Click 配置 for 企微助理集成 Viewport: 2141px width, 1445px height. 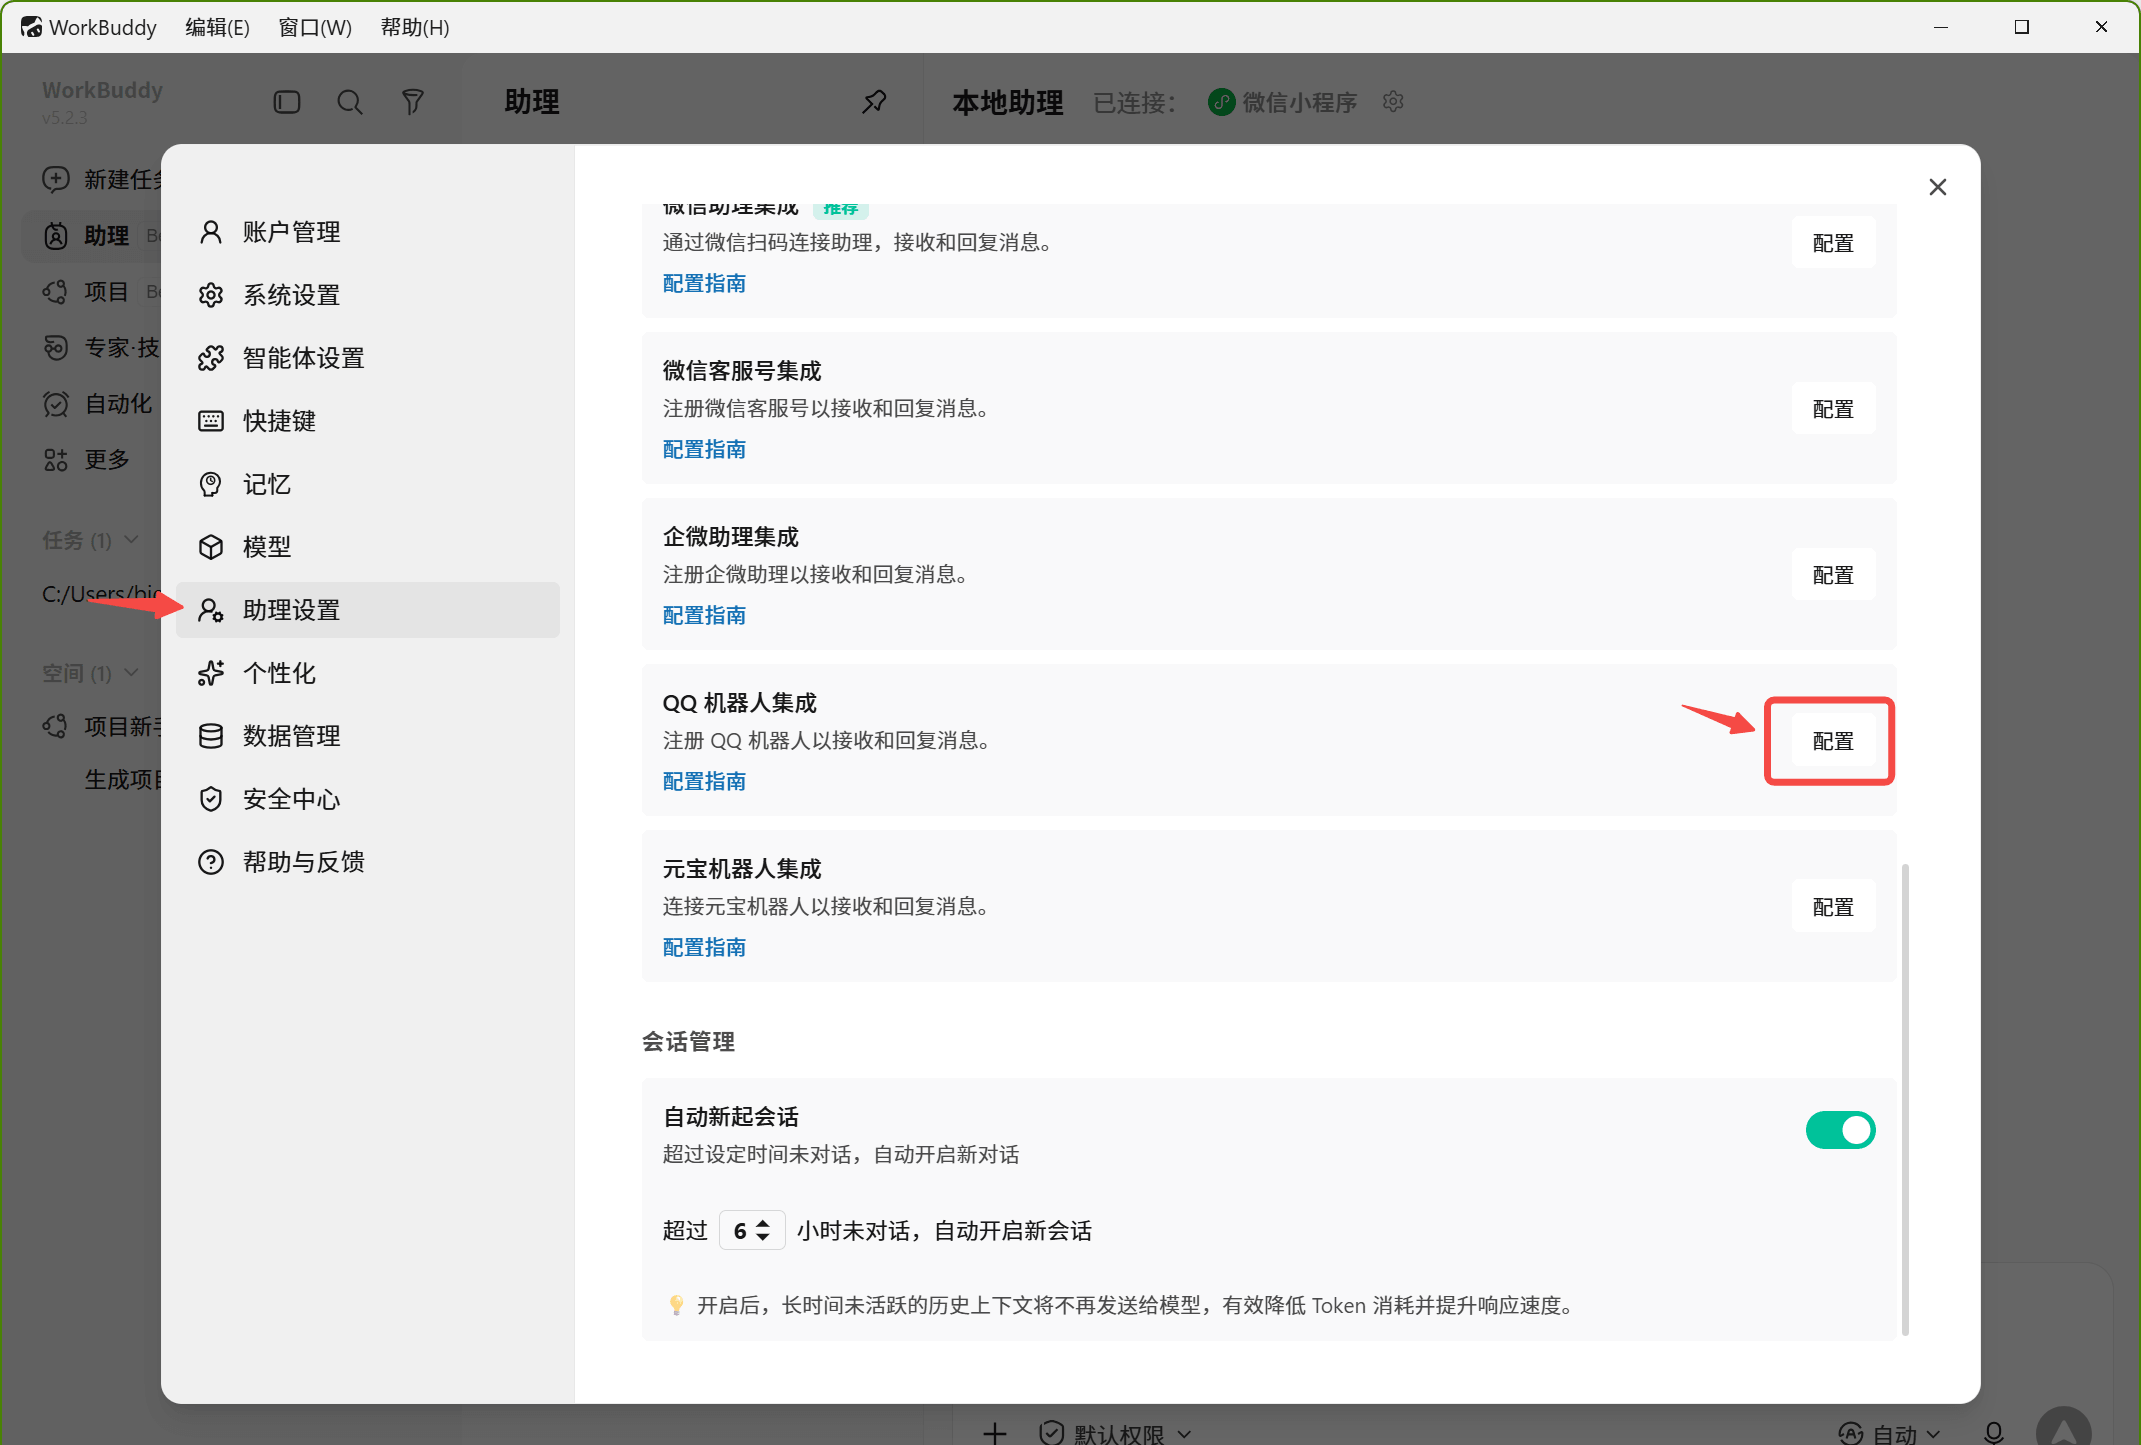[1833, 575]
